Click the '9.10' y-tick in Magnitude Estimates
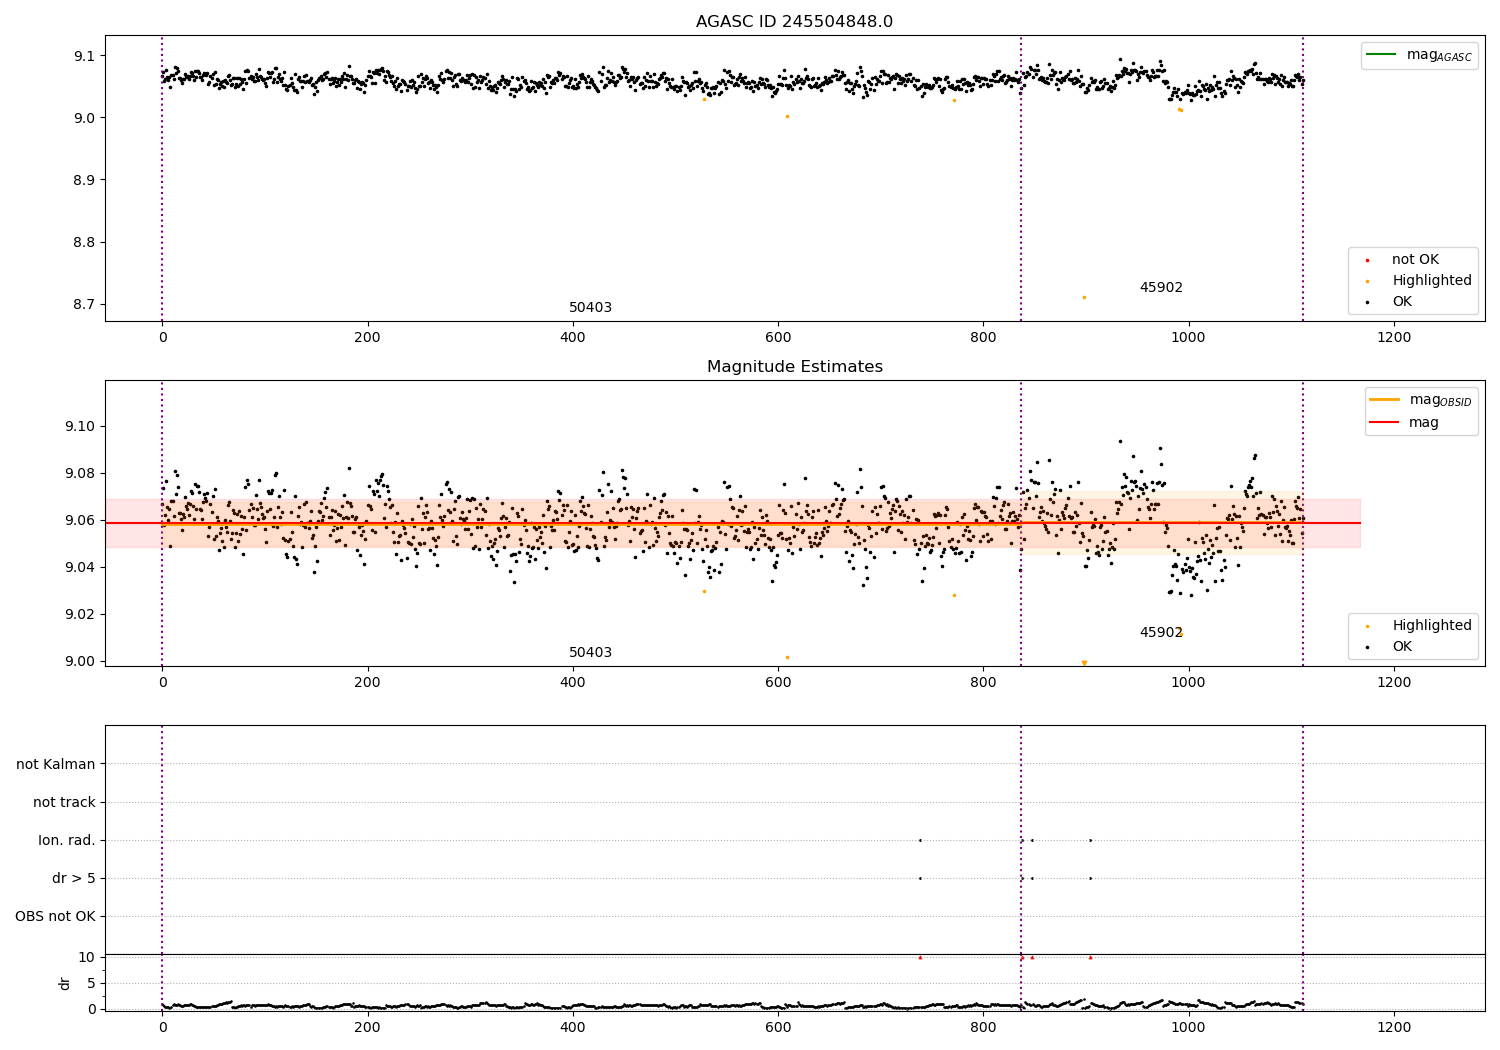The width and height of the screenshot is (1500, 1050). (80, 427)
